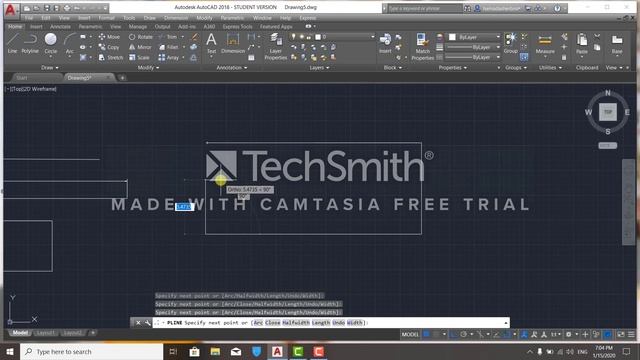Open the Annotate ribbon tab
The width and height of the screenshot is (640, 360).
(x=60, y=27)
